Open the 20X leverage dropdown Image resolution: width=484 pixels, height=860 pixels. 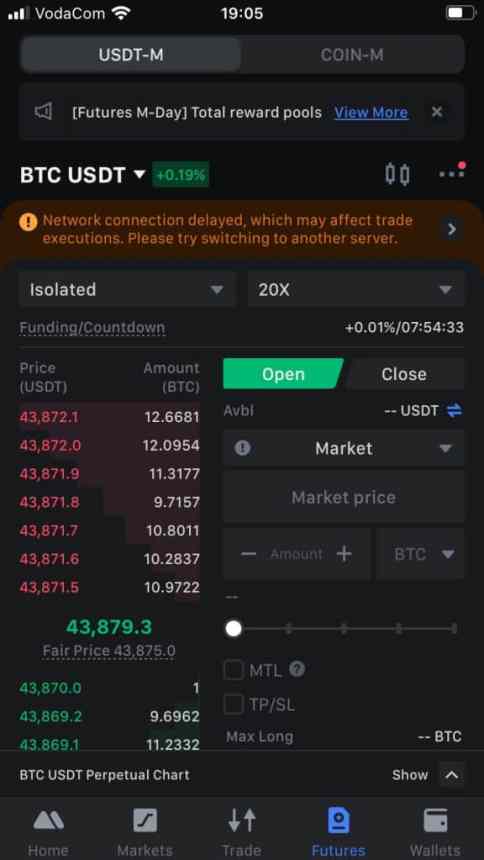click(356, 289)
